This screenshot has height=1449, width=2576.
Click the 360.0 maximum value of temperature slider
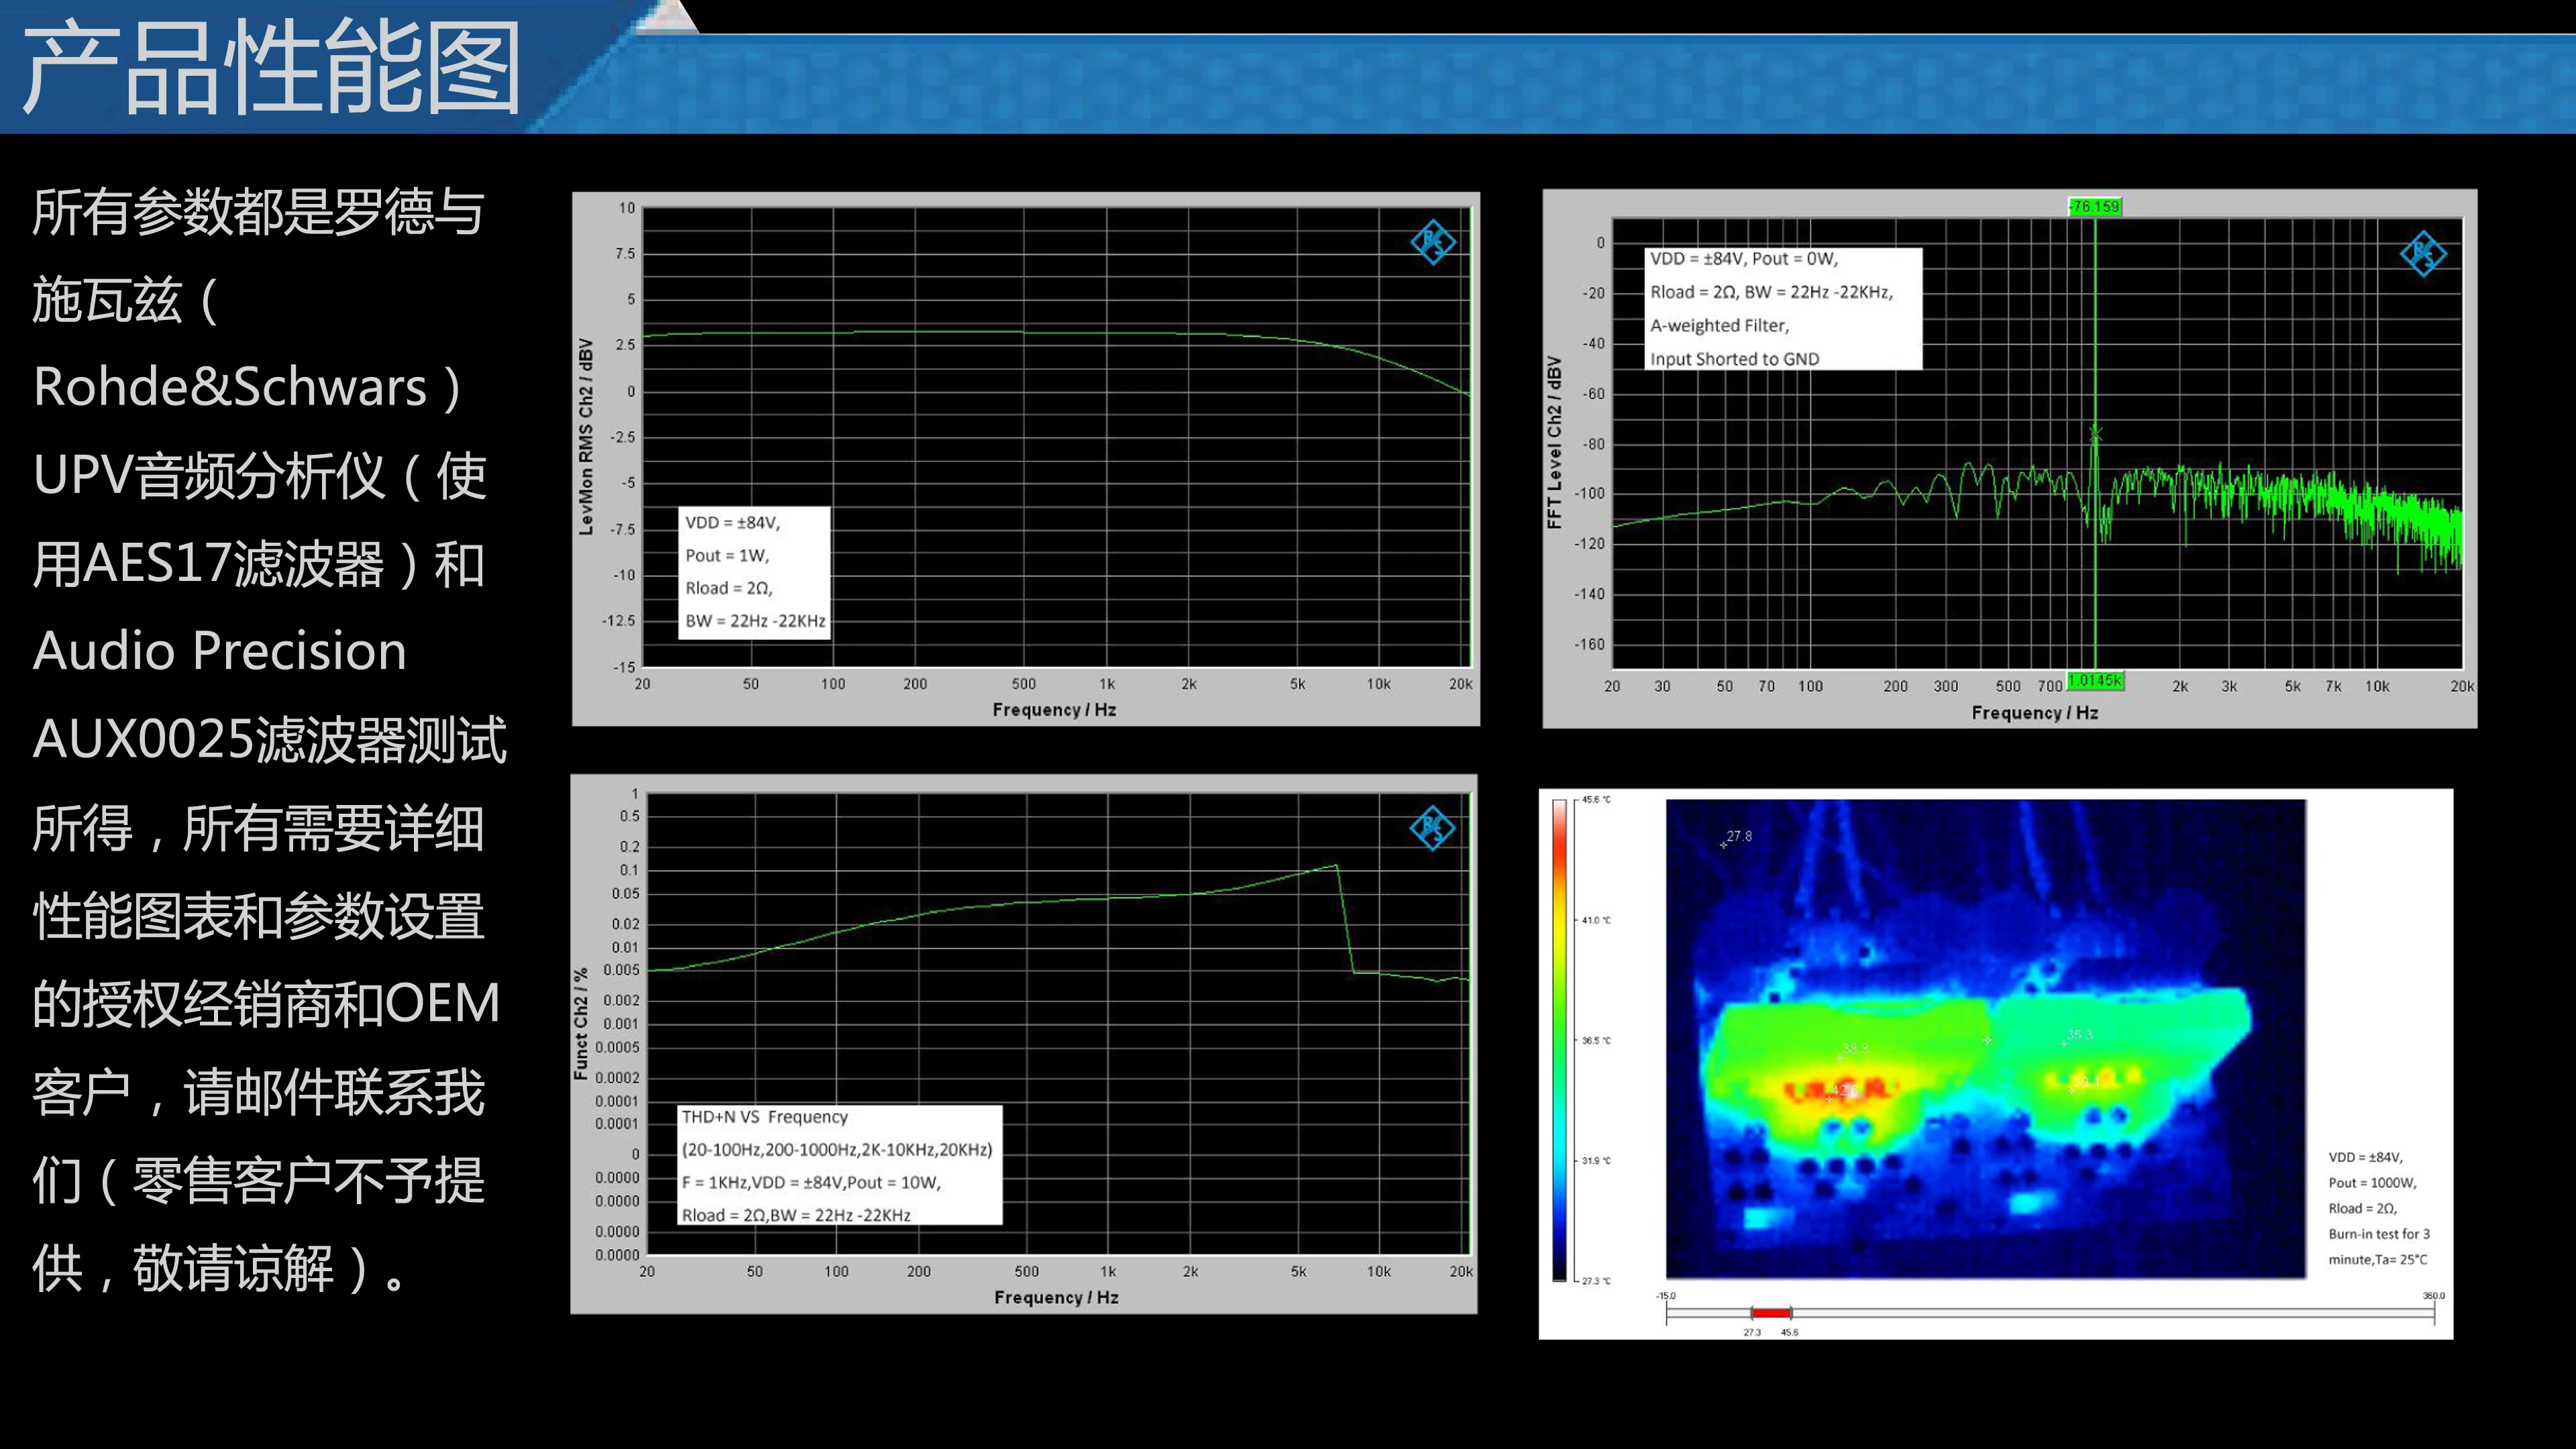(x=2433, y=1296)
